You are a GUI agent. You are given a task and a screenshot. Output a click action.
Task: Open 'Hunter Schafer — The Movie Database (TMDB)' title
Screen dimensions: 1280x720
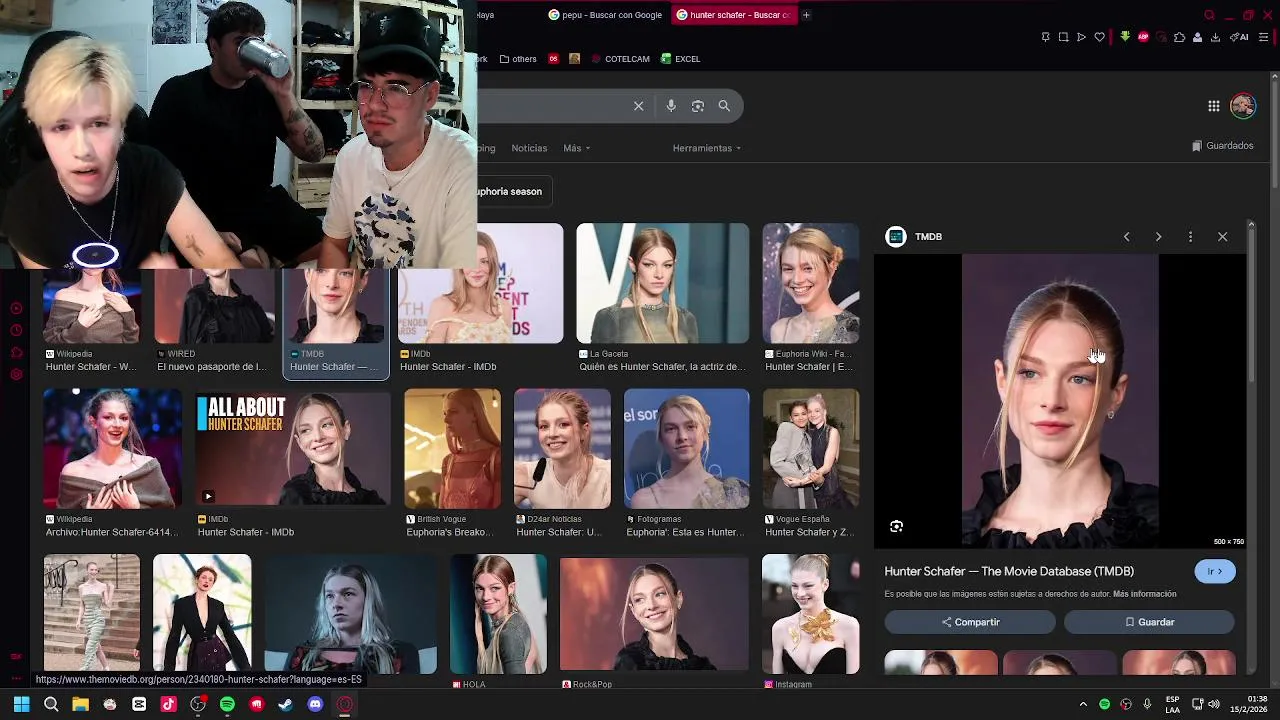click(x=1009, y=571)
